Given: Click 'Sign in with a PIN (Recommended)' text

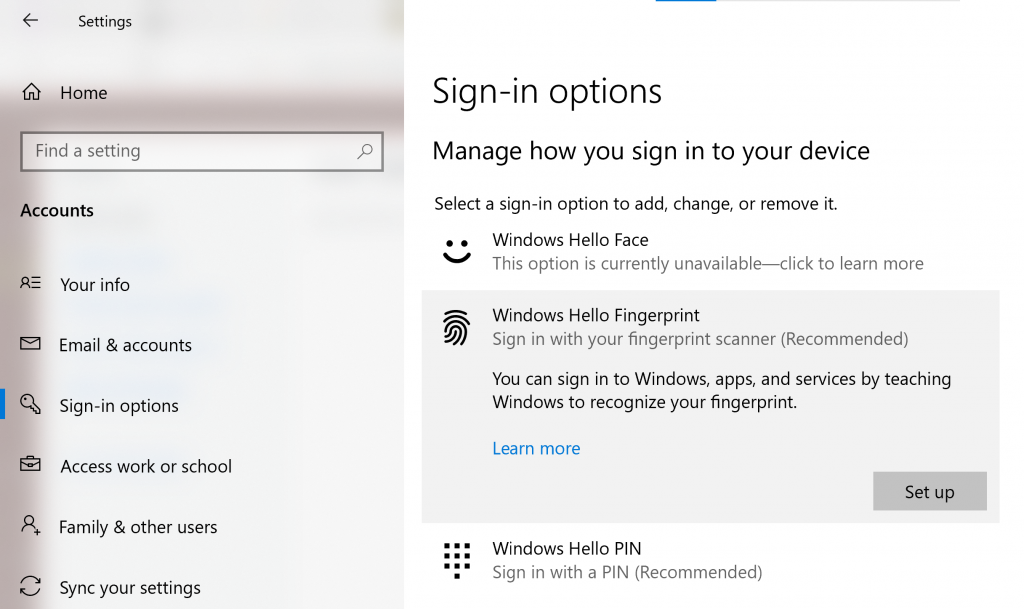Looking at the screenshot, I should [627, 572].
